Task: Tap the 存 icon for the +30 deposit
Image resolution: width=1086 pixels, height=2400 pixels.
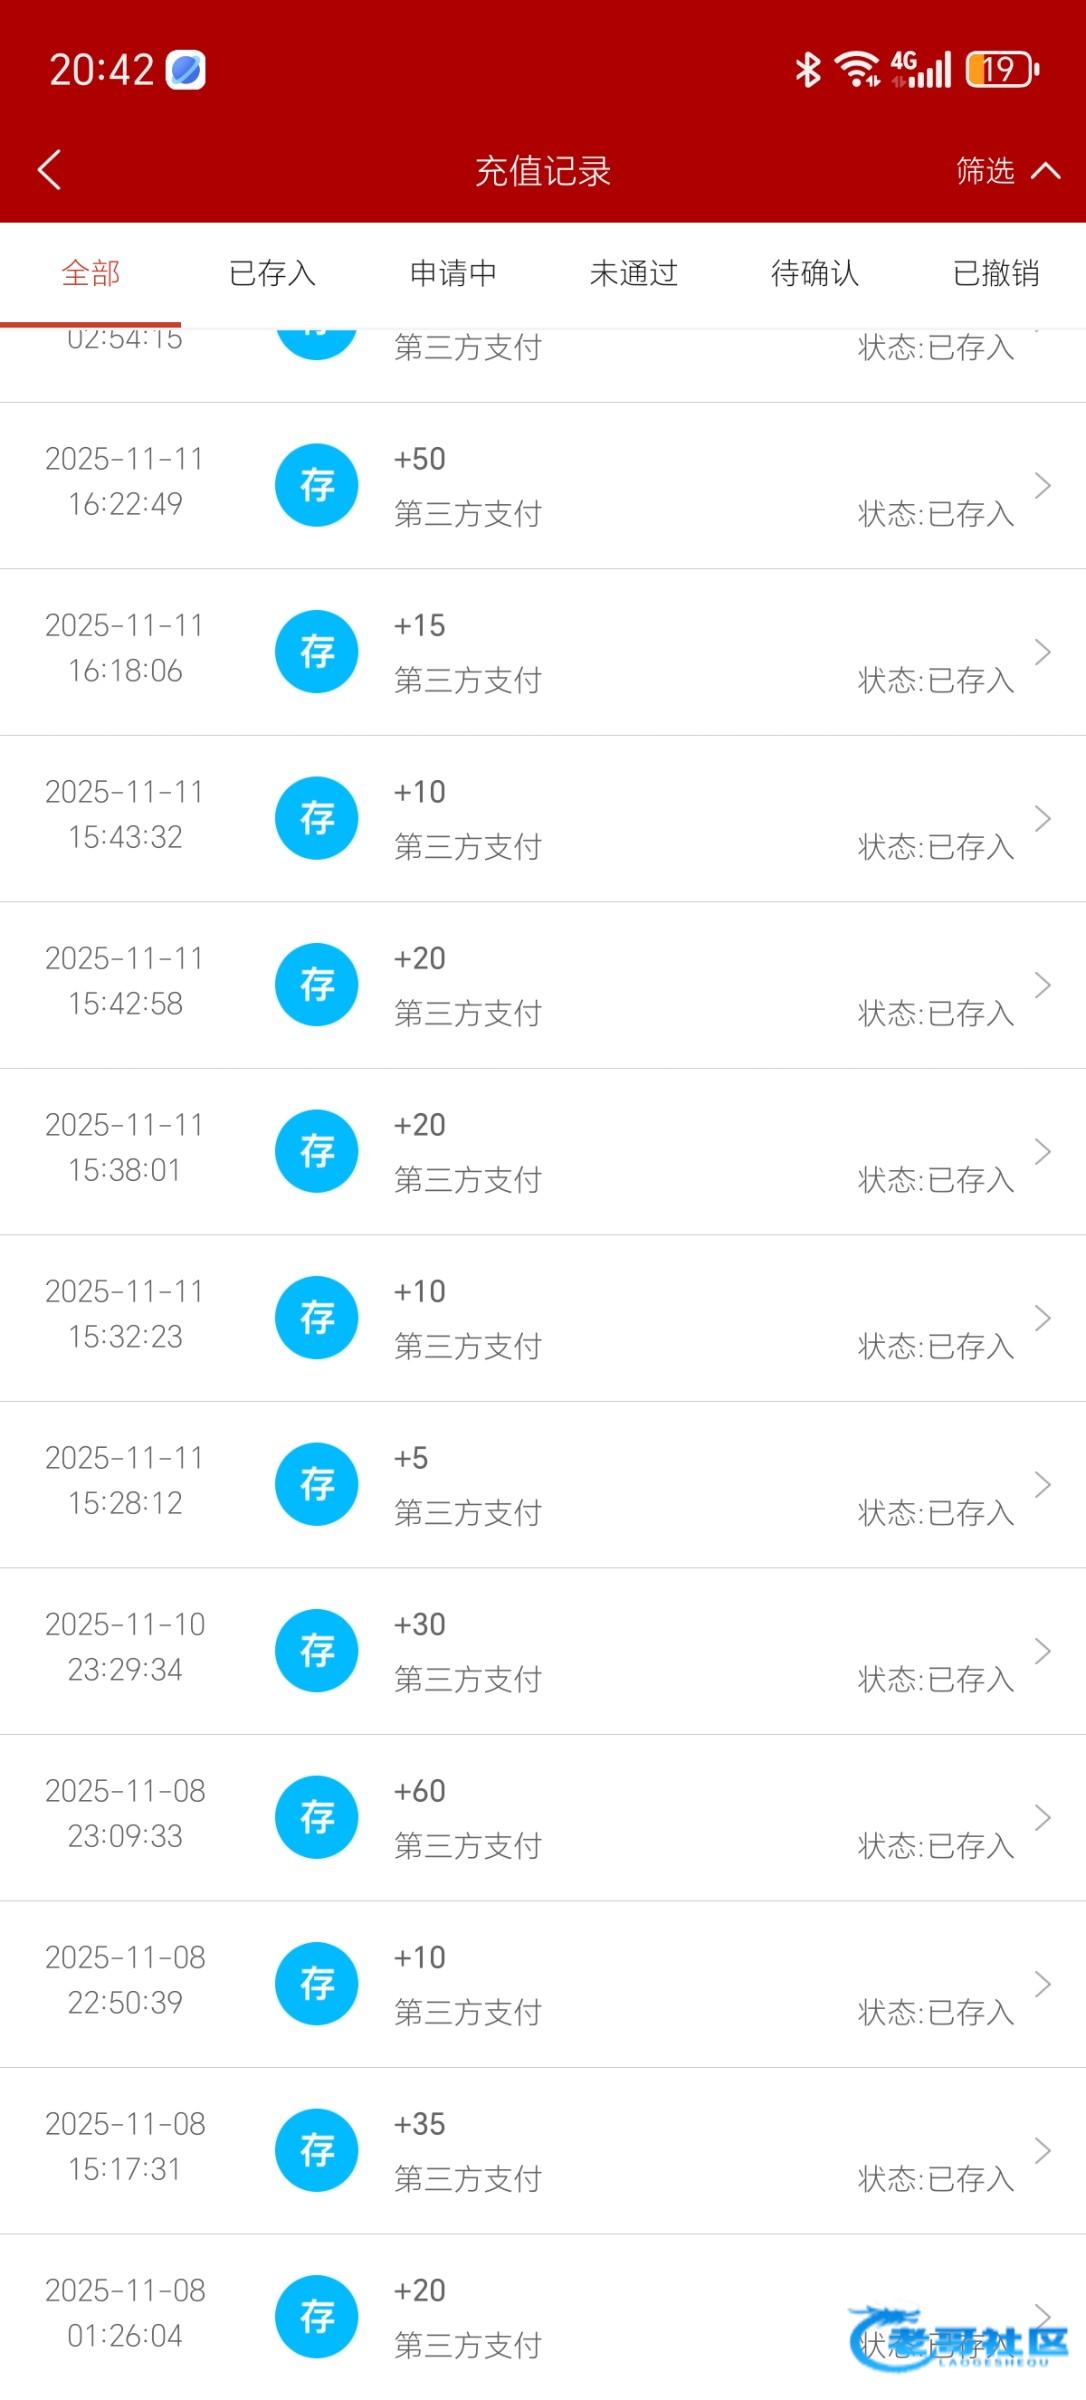Action: 316,1651
